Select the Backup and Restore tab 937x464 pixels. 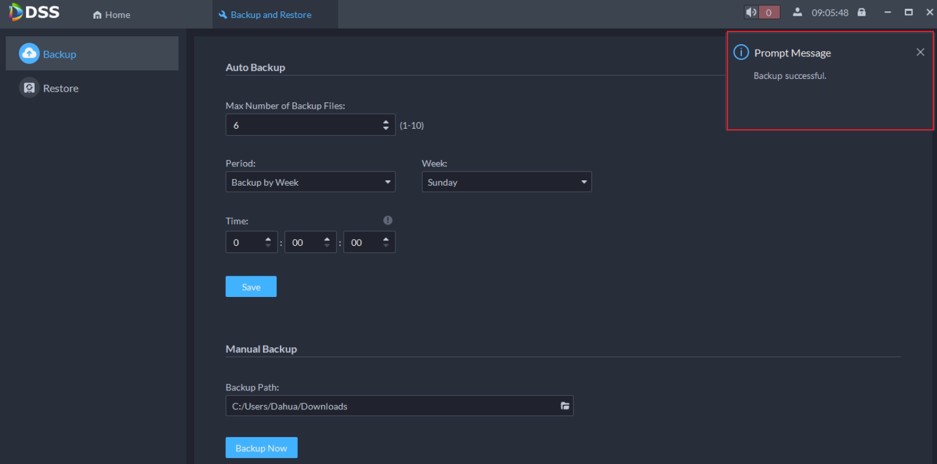point(265,15)
